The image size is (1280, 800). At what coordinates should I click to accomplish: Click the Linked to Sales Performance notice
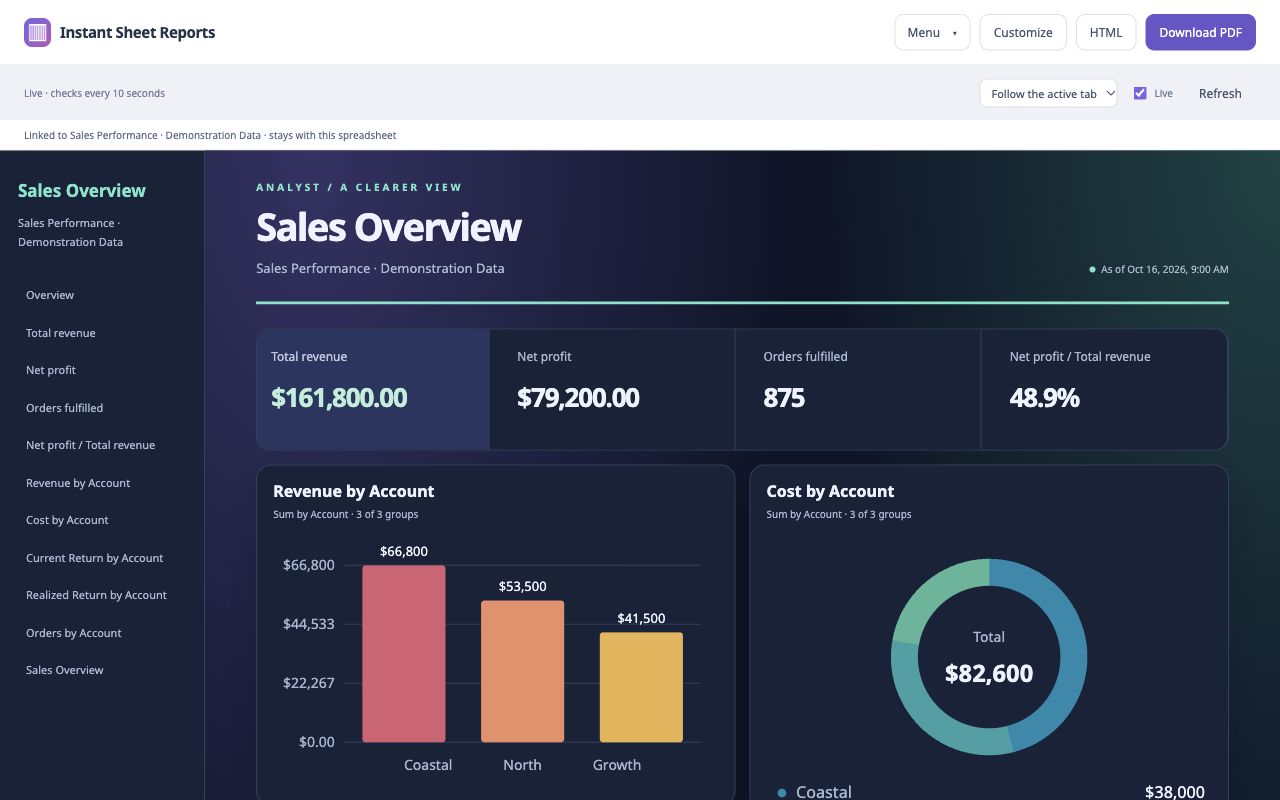pos(210,135)
